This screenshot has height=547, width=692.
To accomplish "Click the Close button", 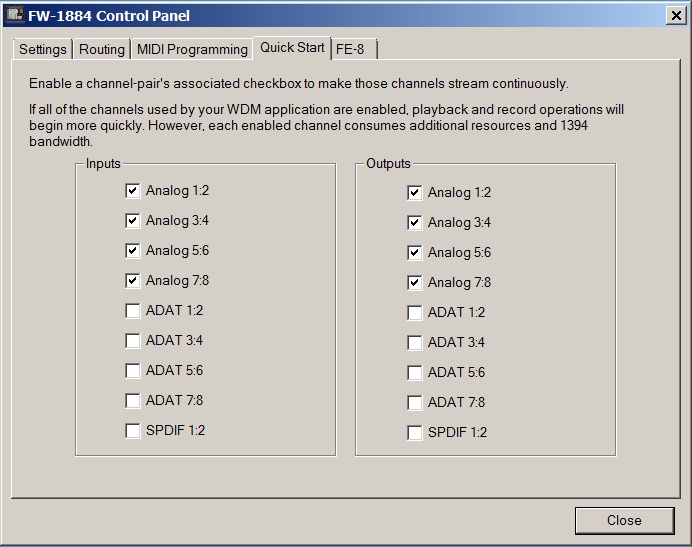I will 624,521.
